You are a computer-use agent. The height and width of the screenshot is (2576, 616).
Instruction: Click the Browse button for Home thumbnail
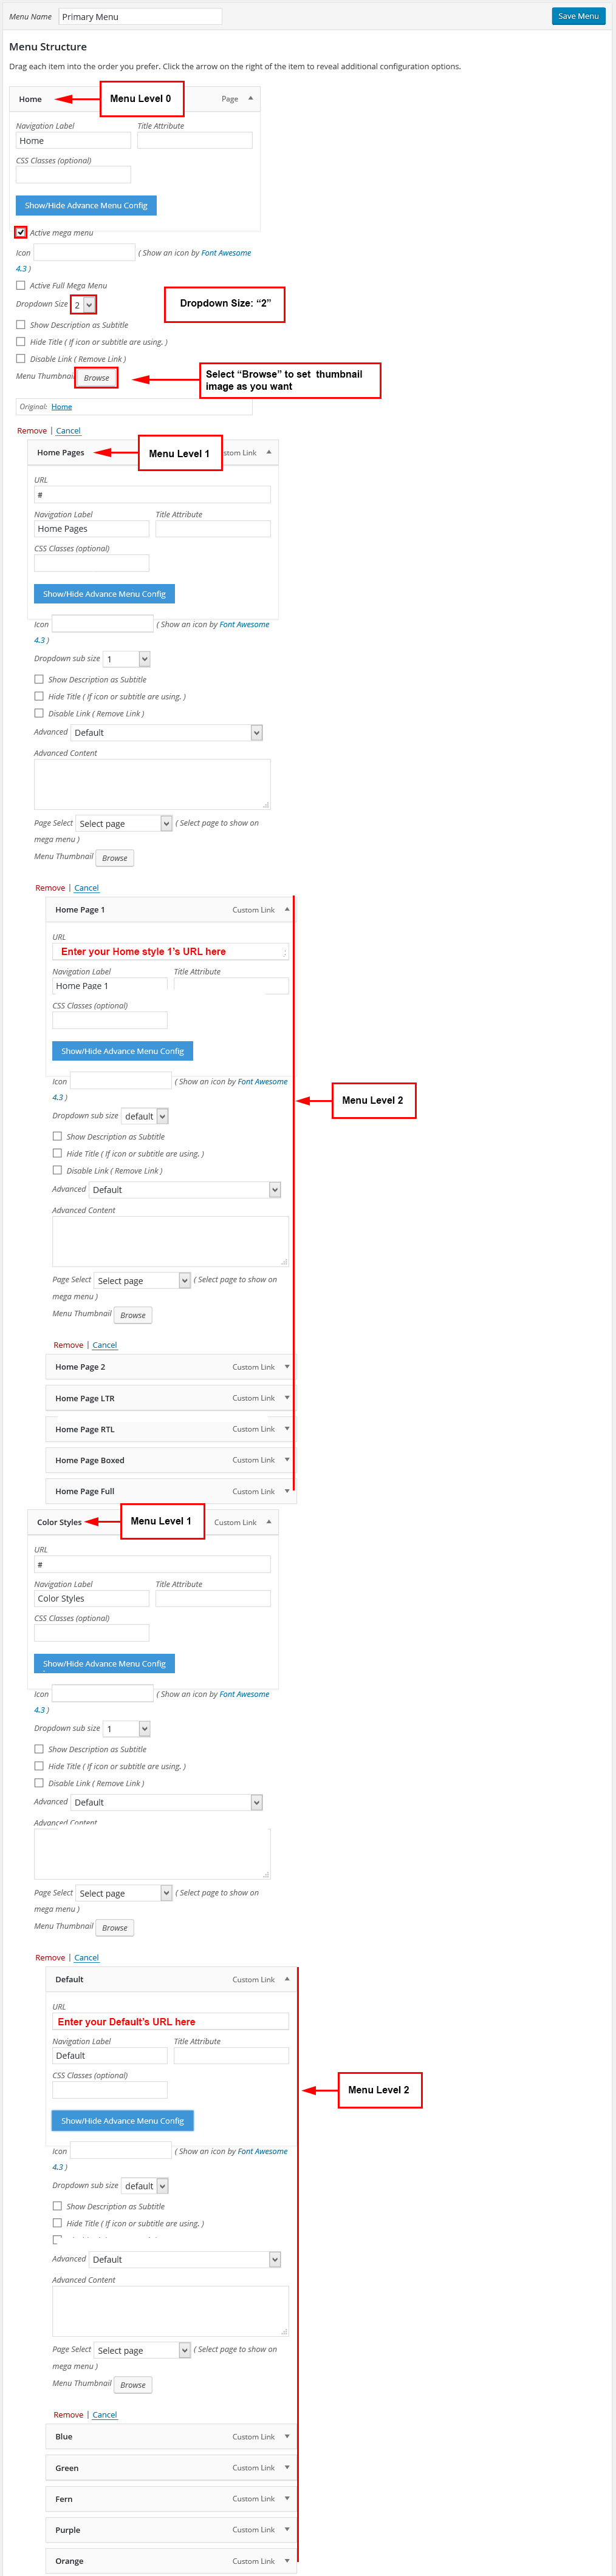(97, 377)
